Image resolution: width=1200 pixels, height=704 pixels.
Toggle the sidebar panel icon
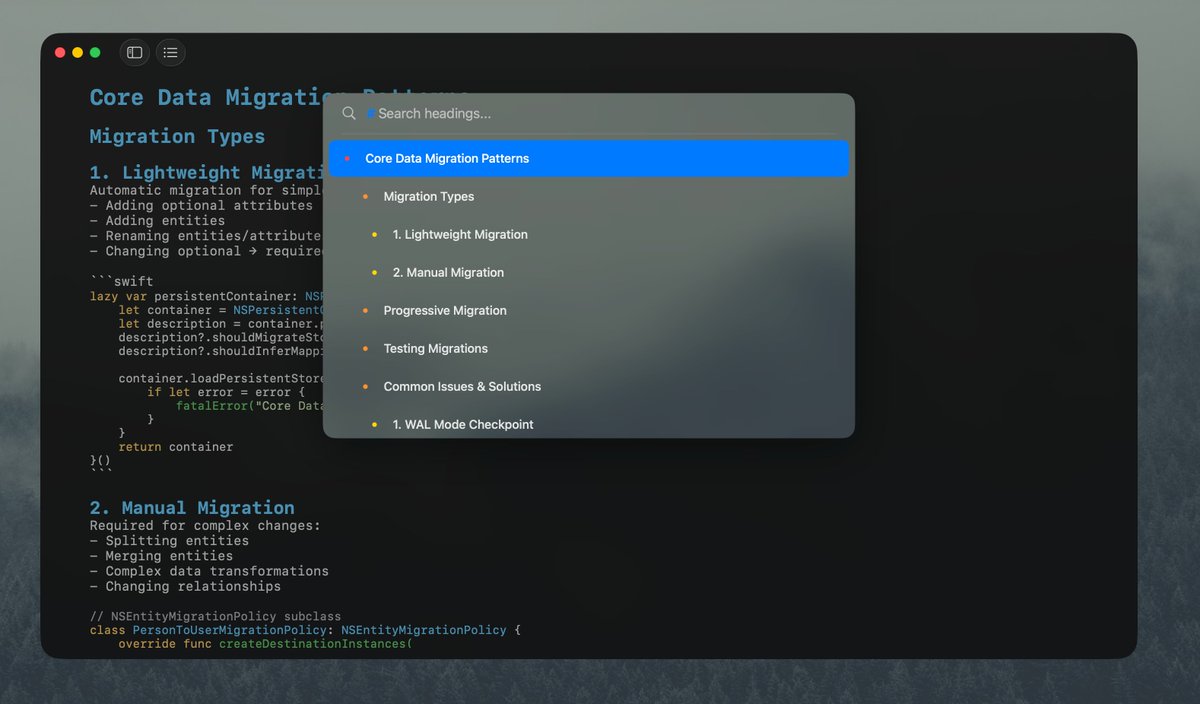coord(134,52)
